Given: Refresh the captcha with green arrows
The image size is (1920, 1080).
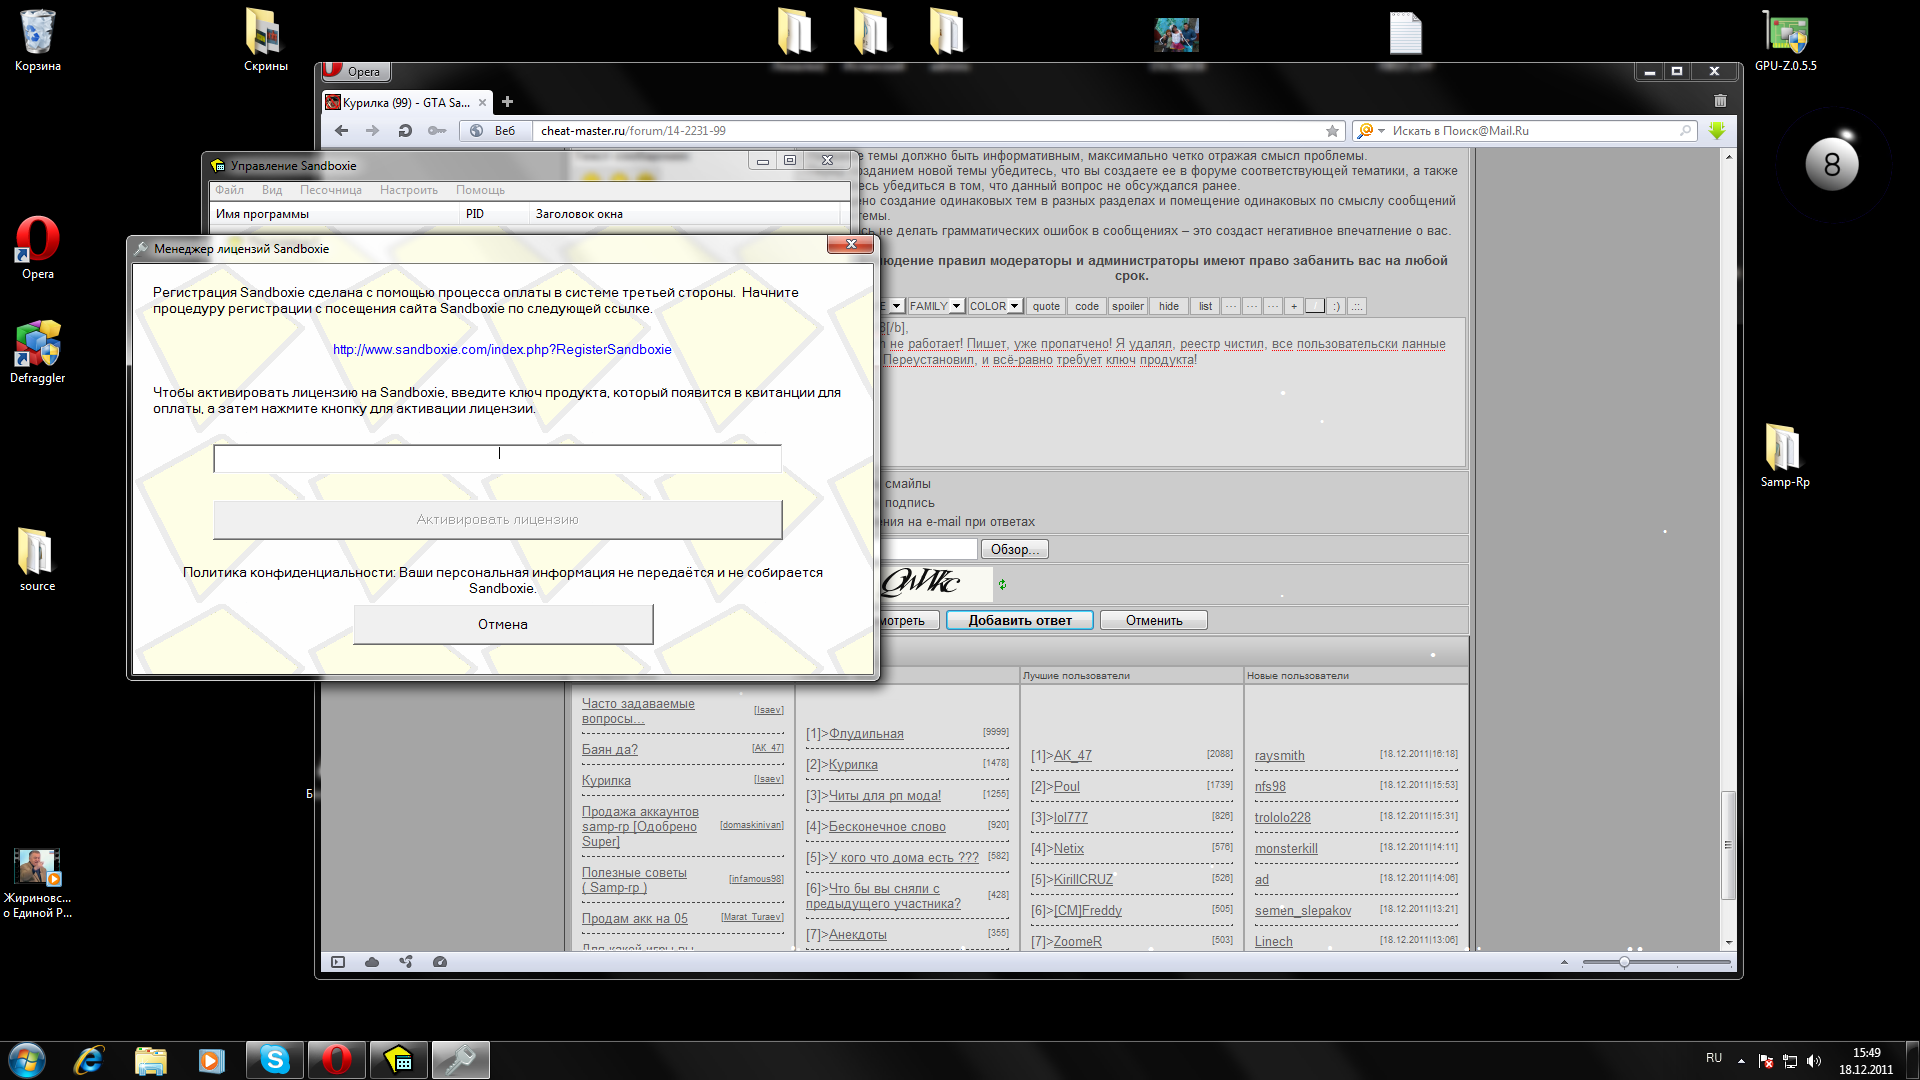Looking at the screenshot, I should click(1002, 584).
